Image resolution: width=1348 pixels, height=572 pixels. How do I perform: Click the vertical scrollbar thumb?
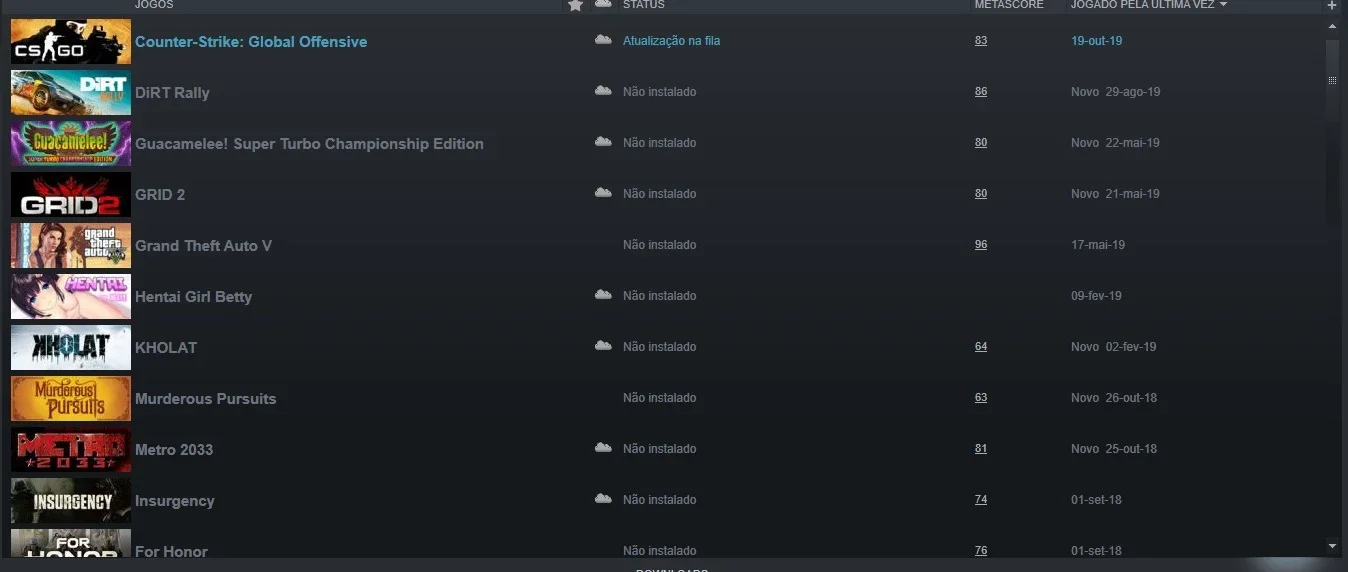coord(1331,80)
